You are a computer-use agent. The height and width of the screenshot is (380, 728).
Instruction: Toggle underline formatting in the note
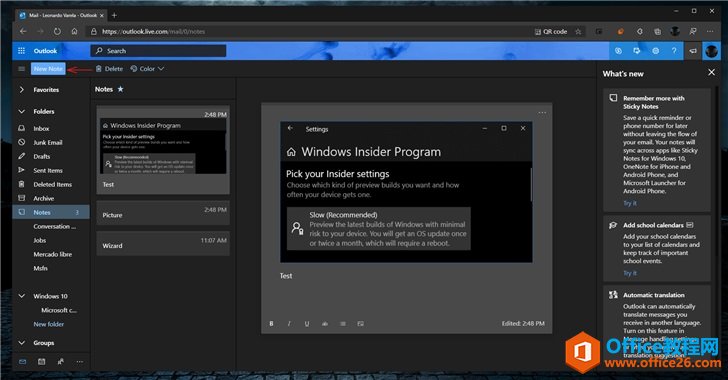pos(306,323)
